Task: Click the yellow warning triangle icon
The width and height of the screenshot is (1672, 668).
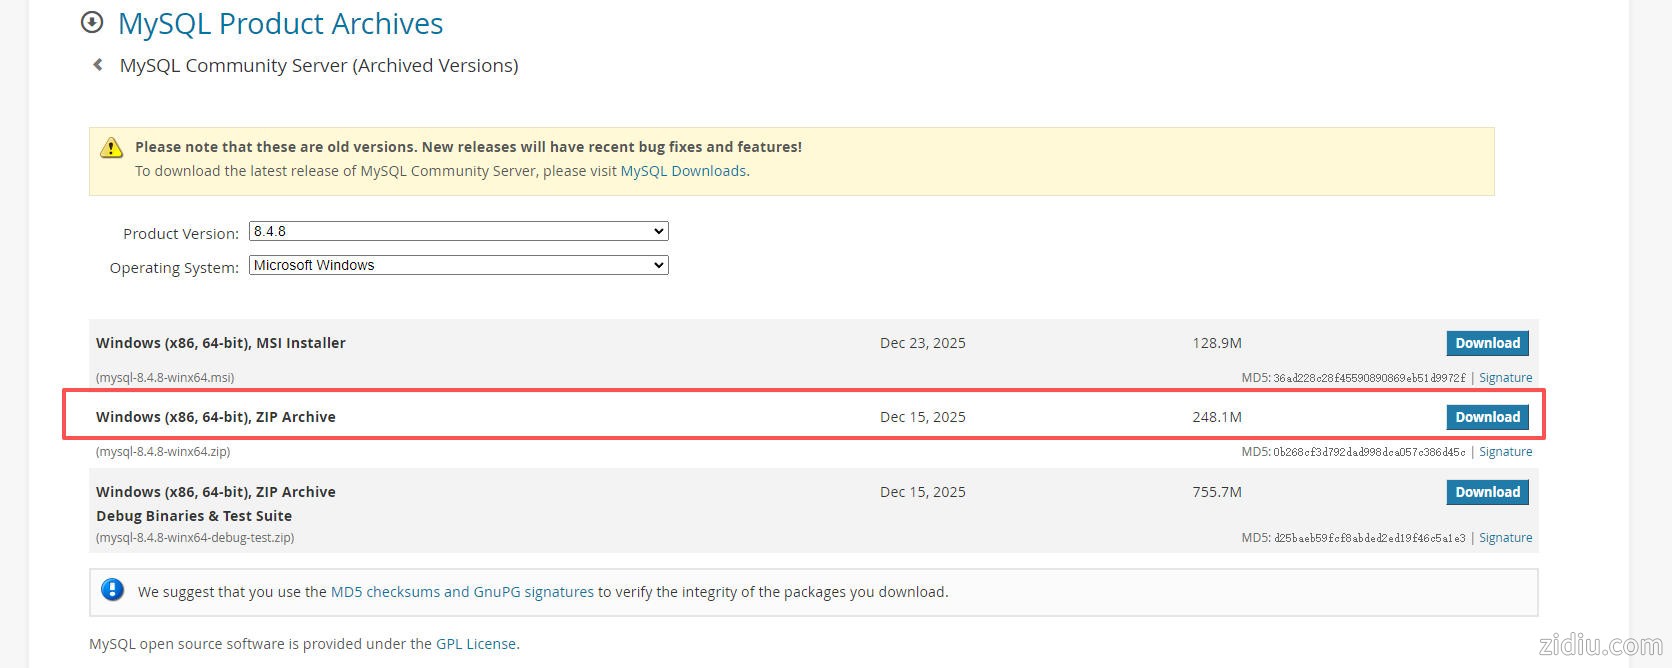Action: pyautogui.click(x=111, y=148)
